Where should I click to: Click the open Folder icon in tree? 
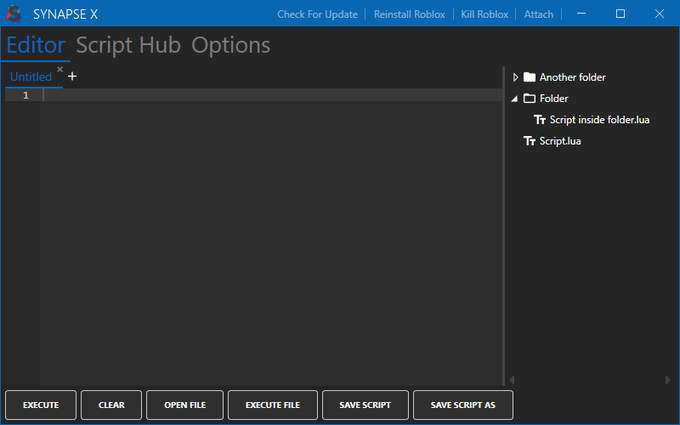[529, 99]
